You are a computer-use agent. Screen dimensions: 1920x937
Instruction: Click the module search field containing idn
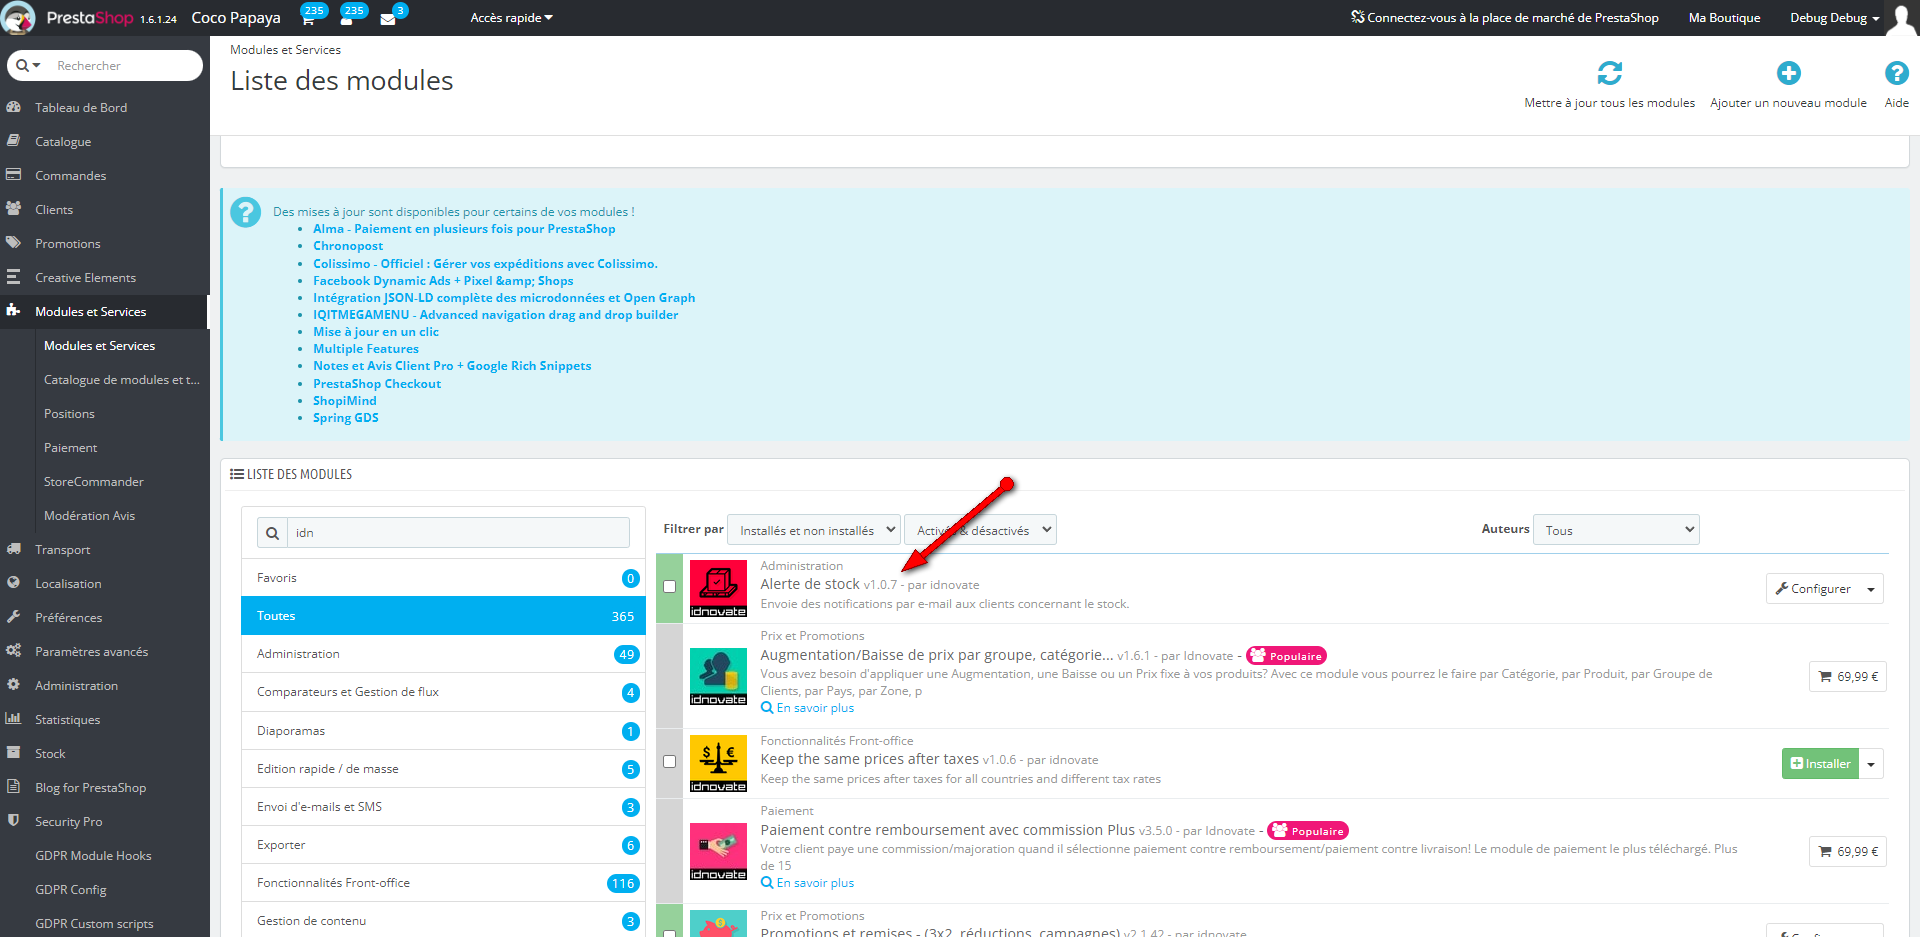tap(458, 533)
